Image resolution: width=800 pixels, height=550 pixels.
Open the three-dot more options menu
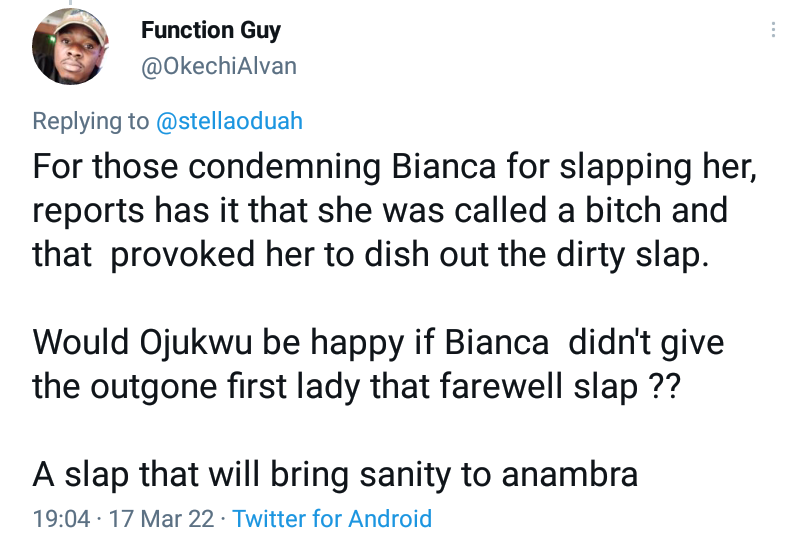click(x=773, y=30)
